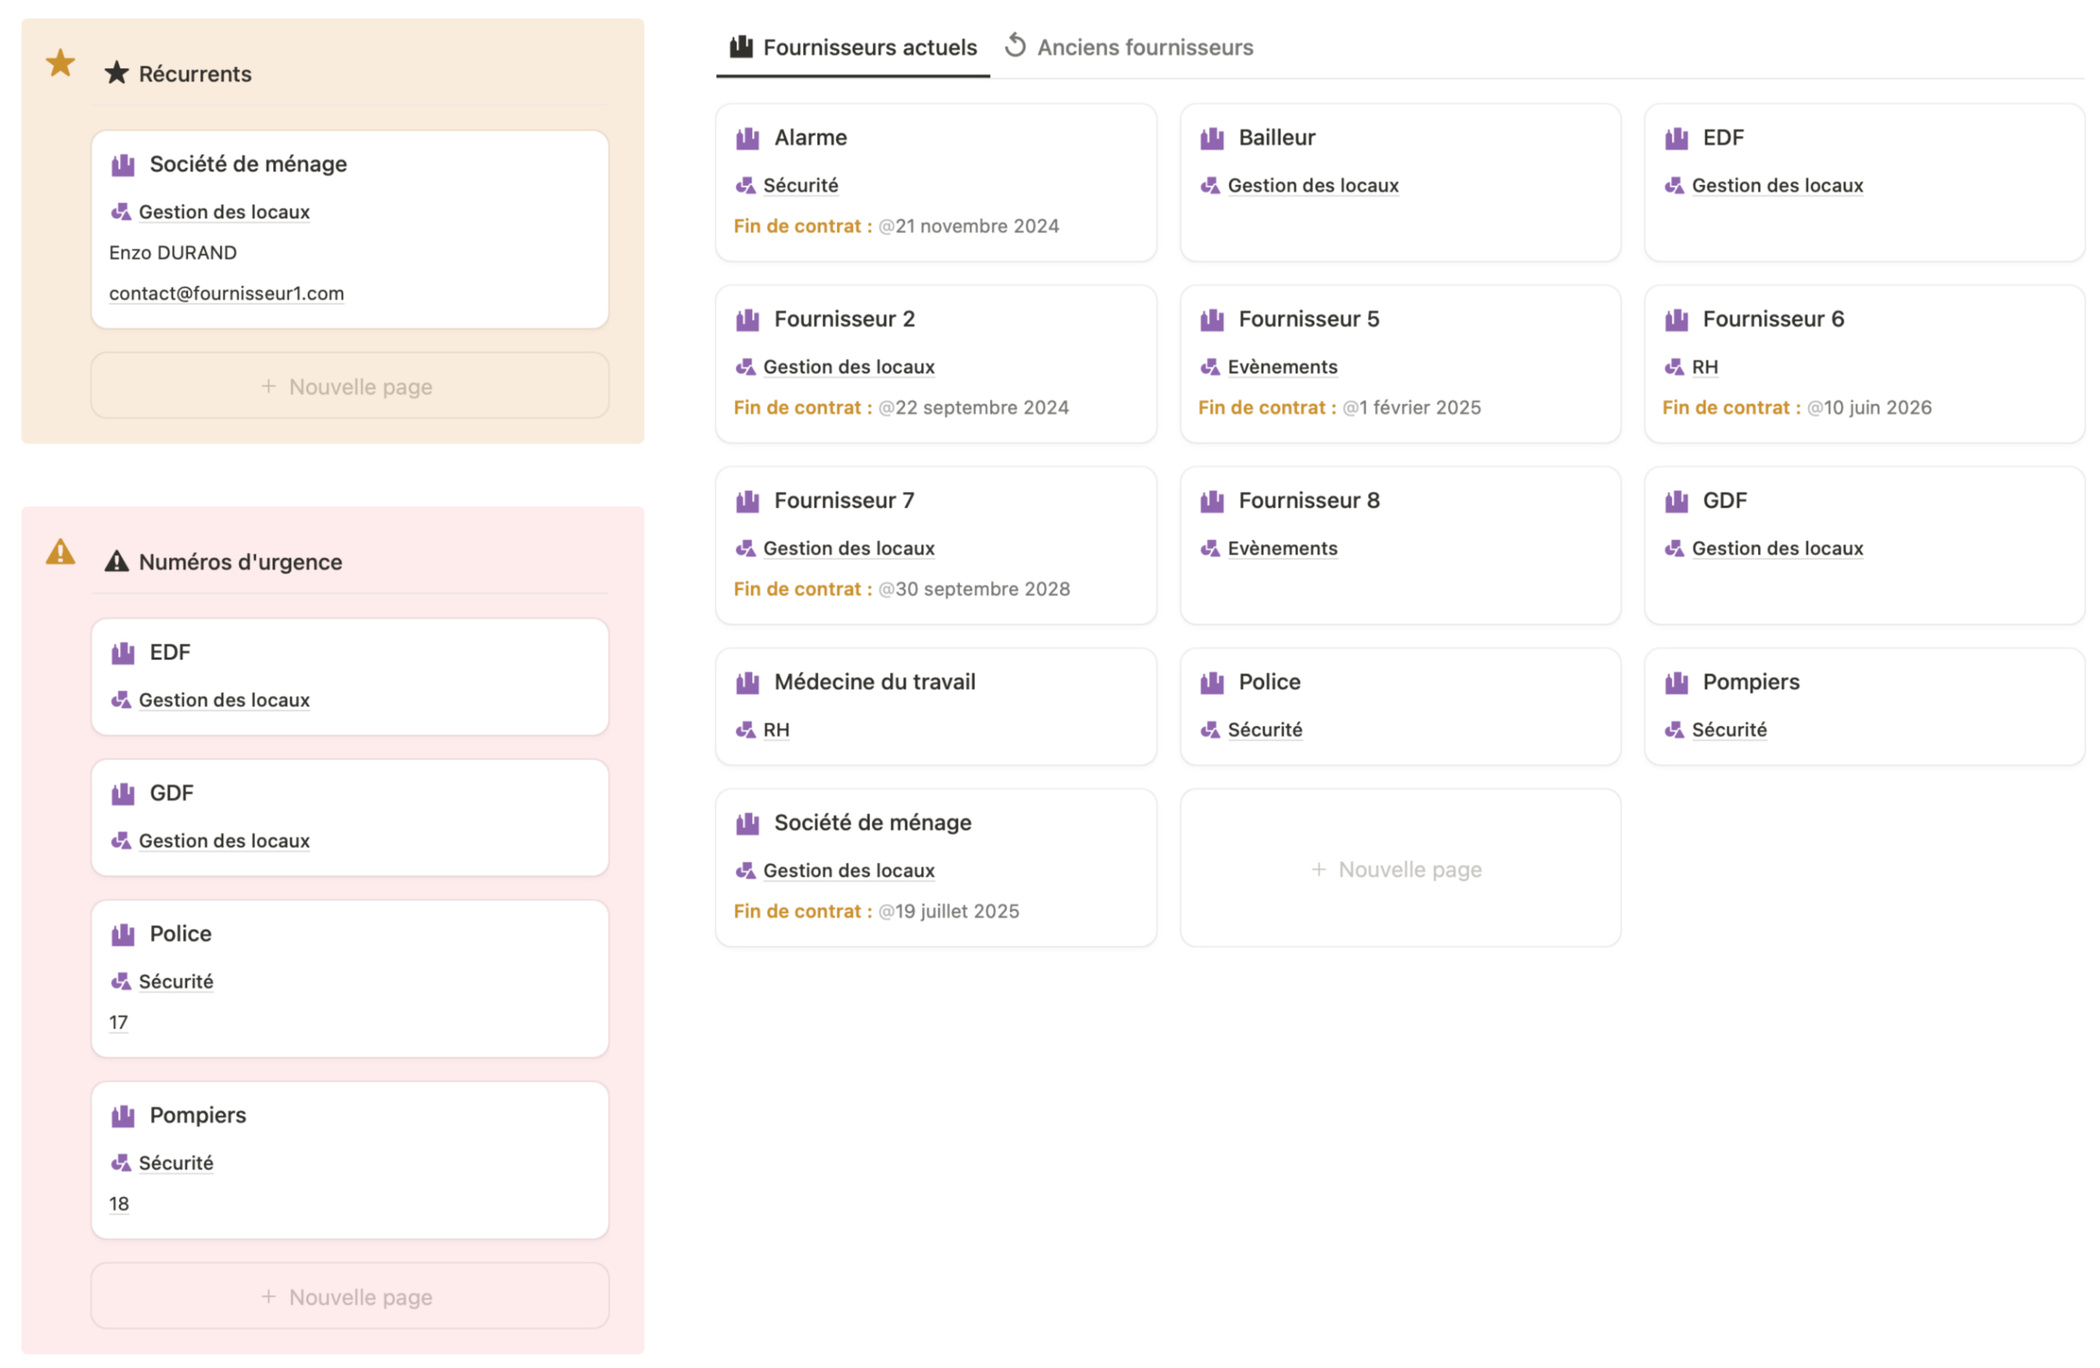Click building icon on Pompiers card in gallery

[1676, 683]
